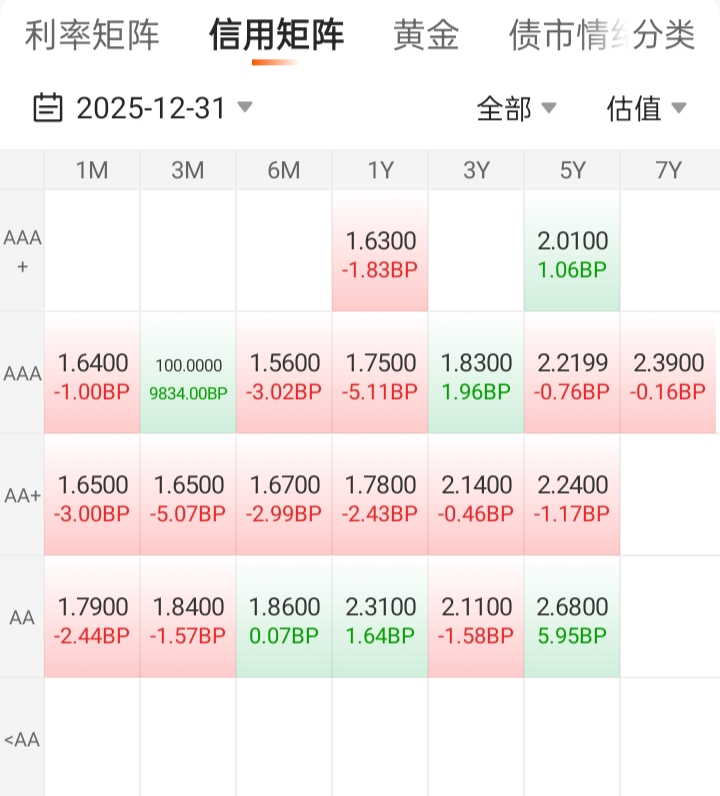Open the AAA+ 1Y cell showing 1.6300
The height and width of the screenshot is (796, 720).
[x=380, y=253]
